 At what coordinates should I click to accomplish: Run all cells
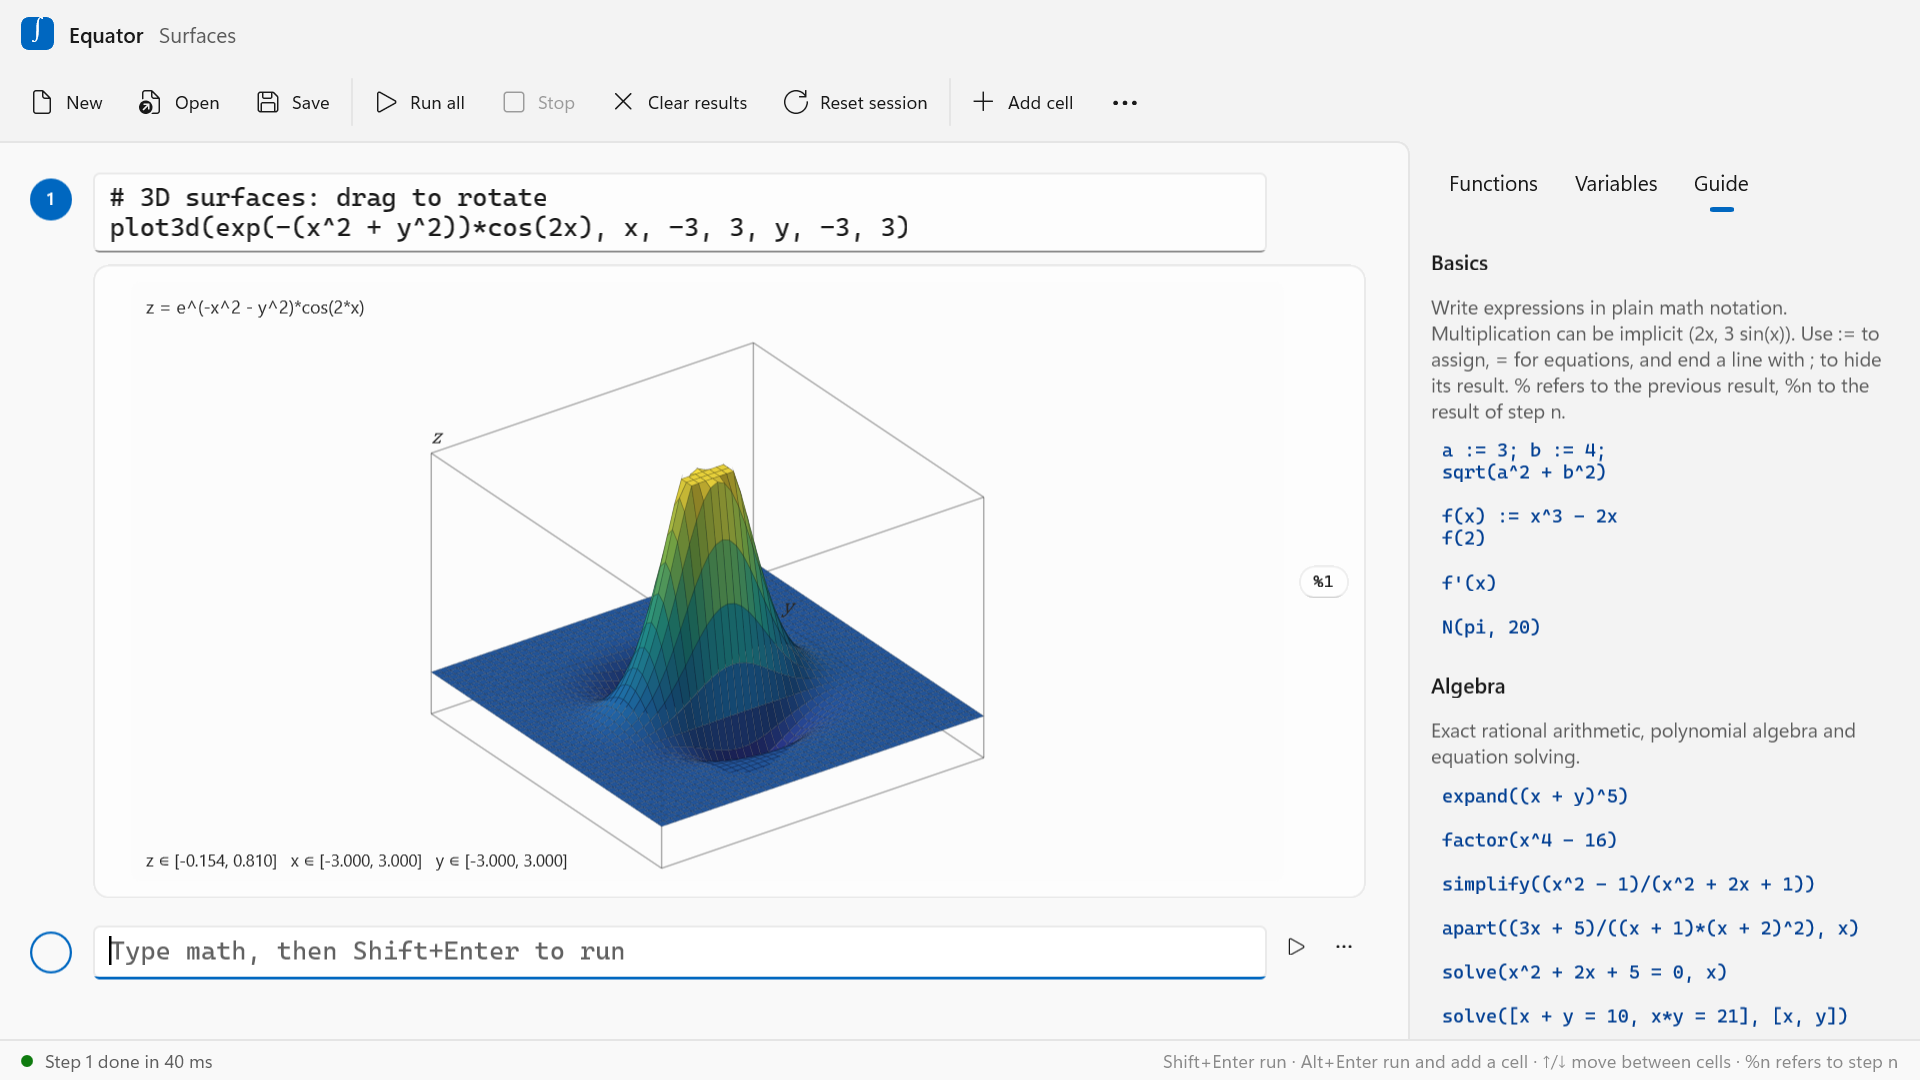click(420, 103)
